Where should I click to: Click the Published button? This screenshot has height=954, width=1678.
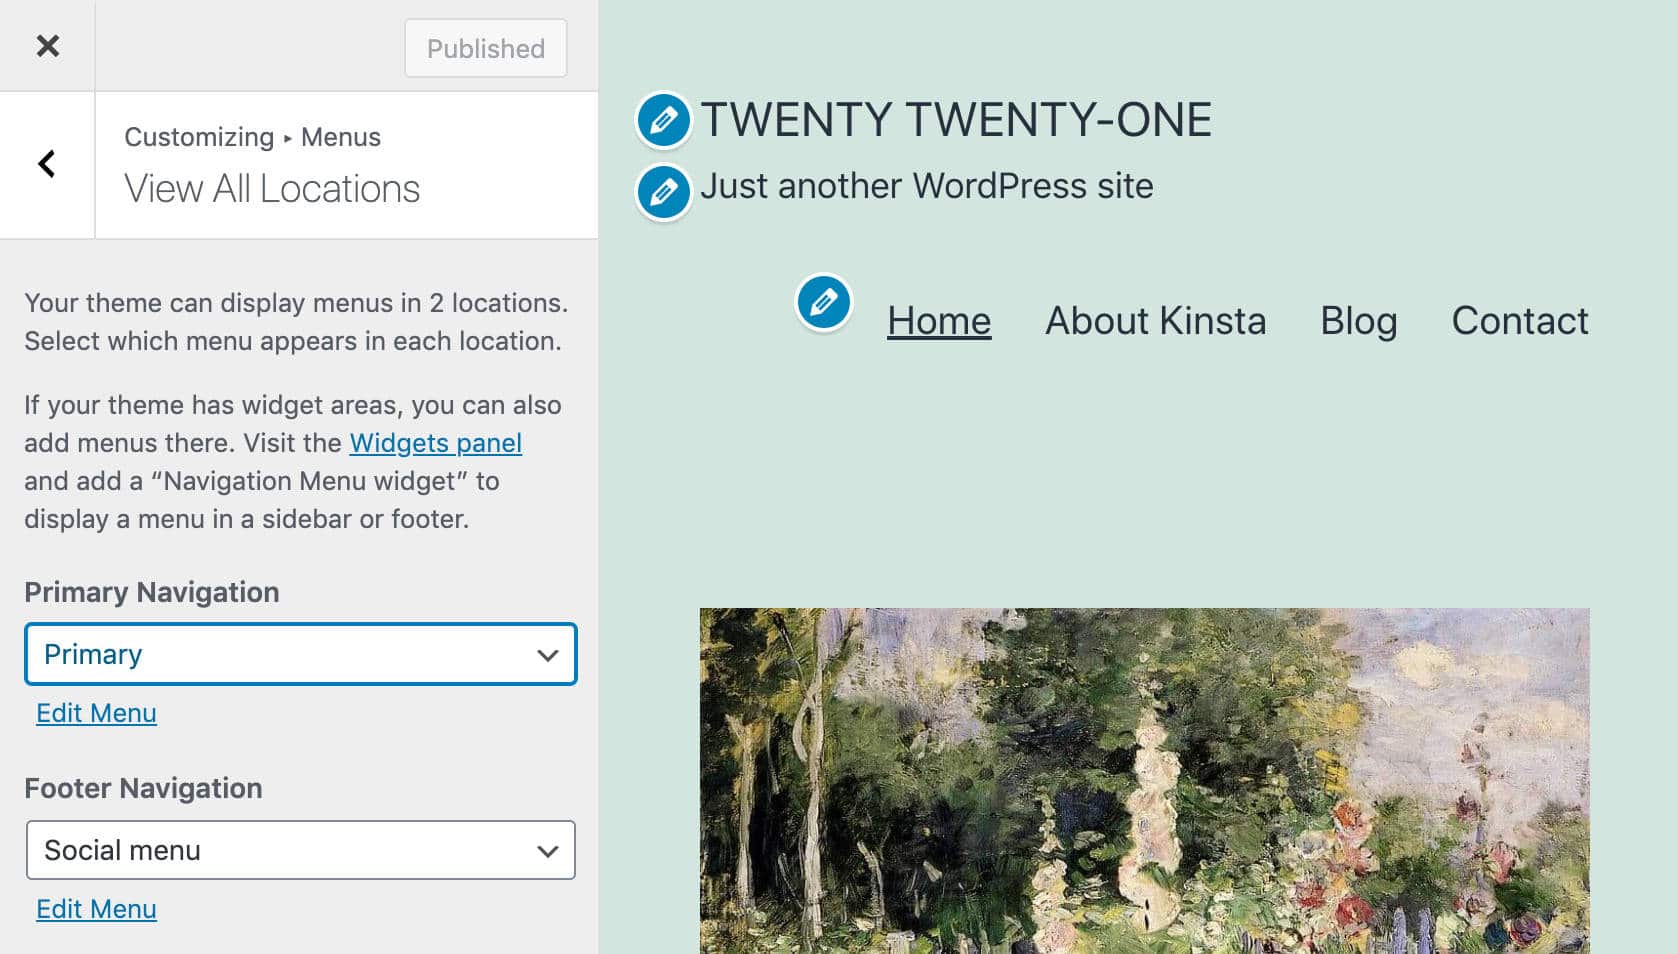point(485,48)
